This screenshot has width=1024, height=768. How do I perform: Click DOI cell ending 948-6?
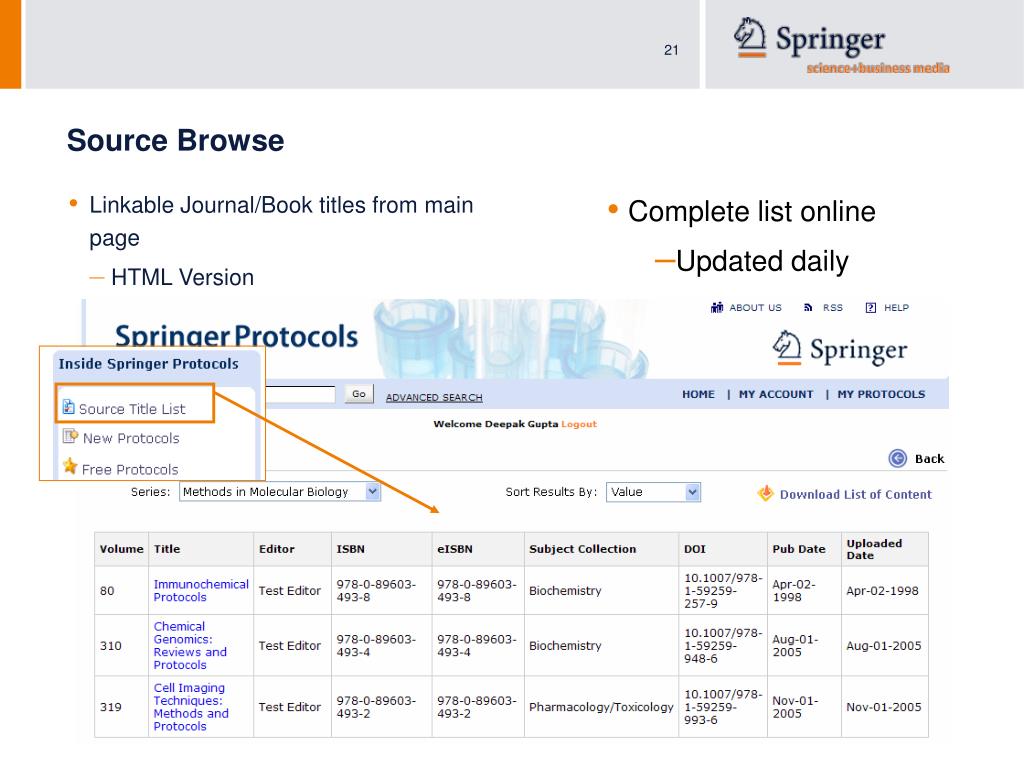coord(723,645)
